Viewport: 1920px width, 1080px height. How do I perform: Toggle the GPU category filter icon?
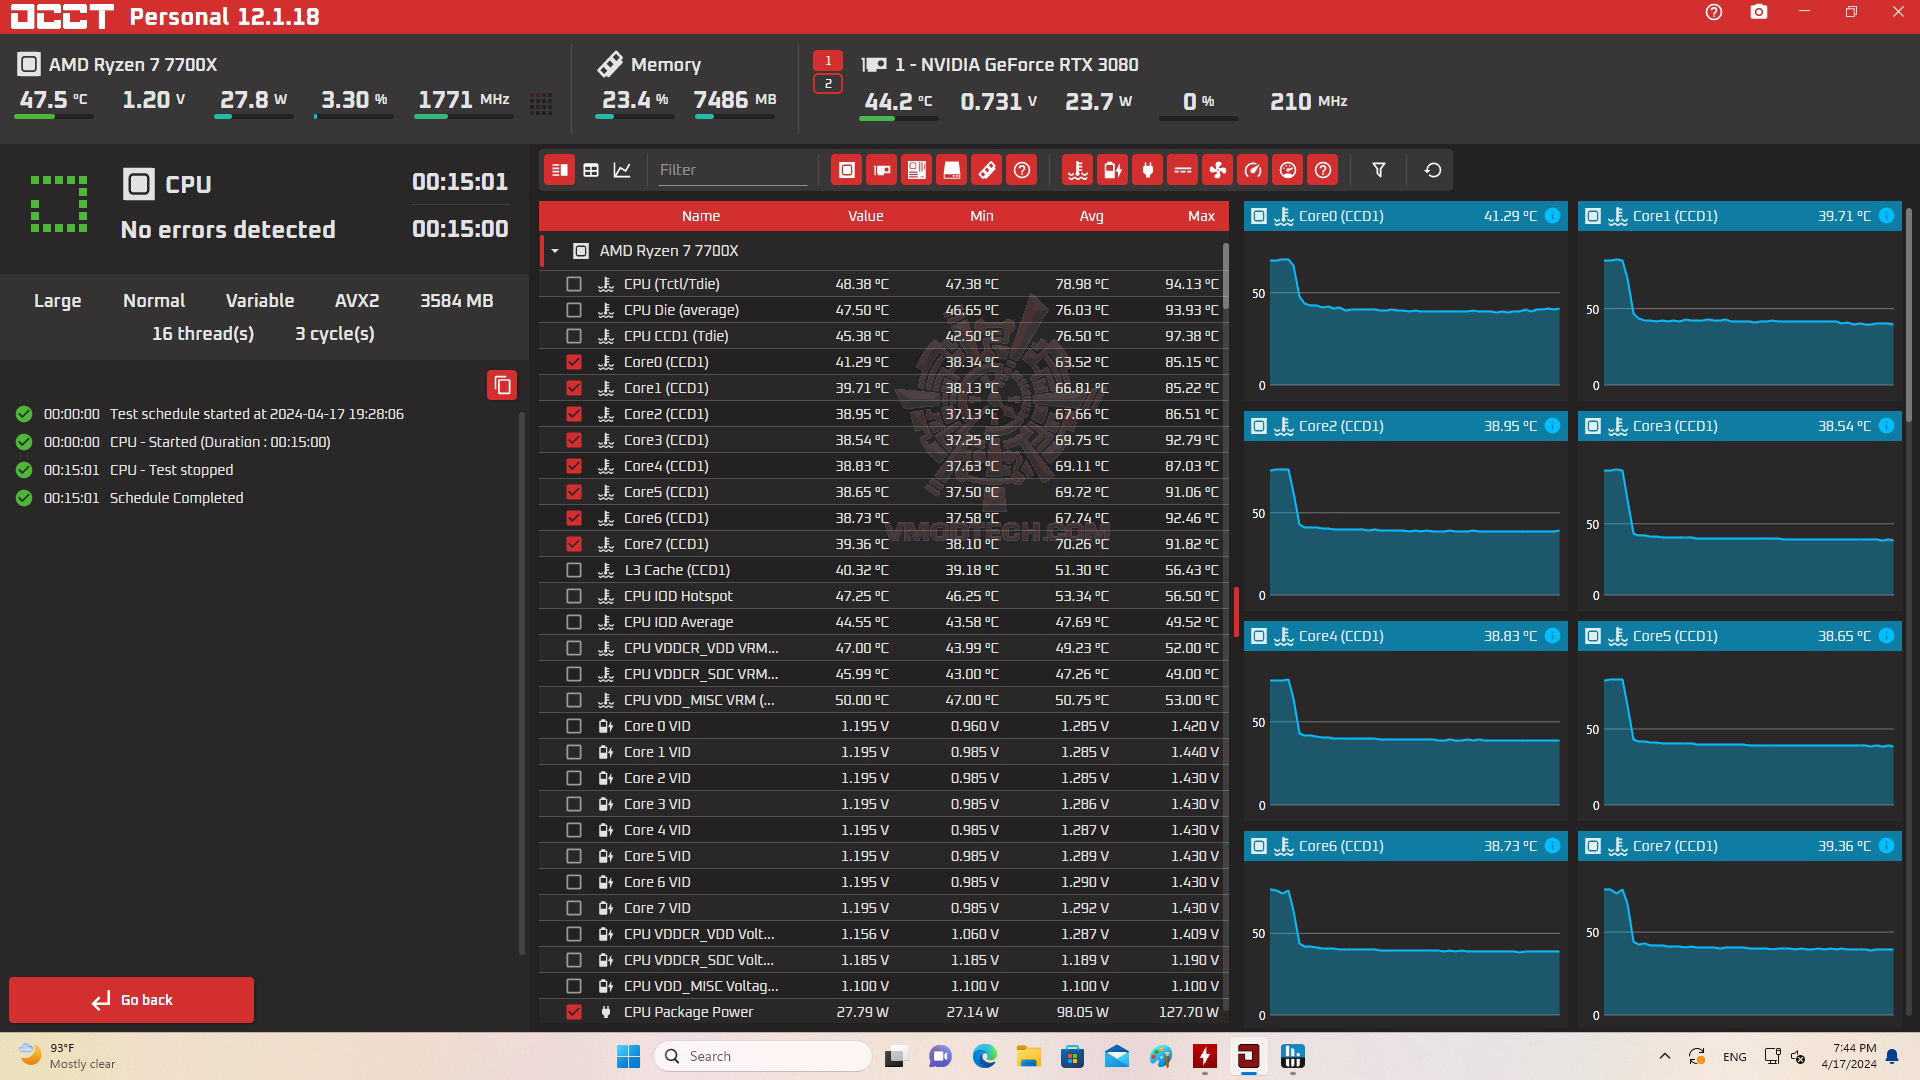[881, 170]
